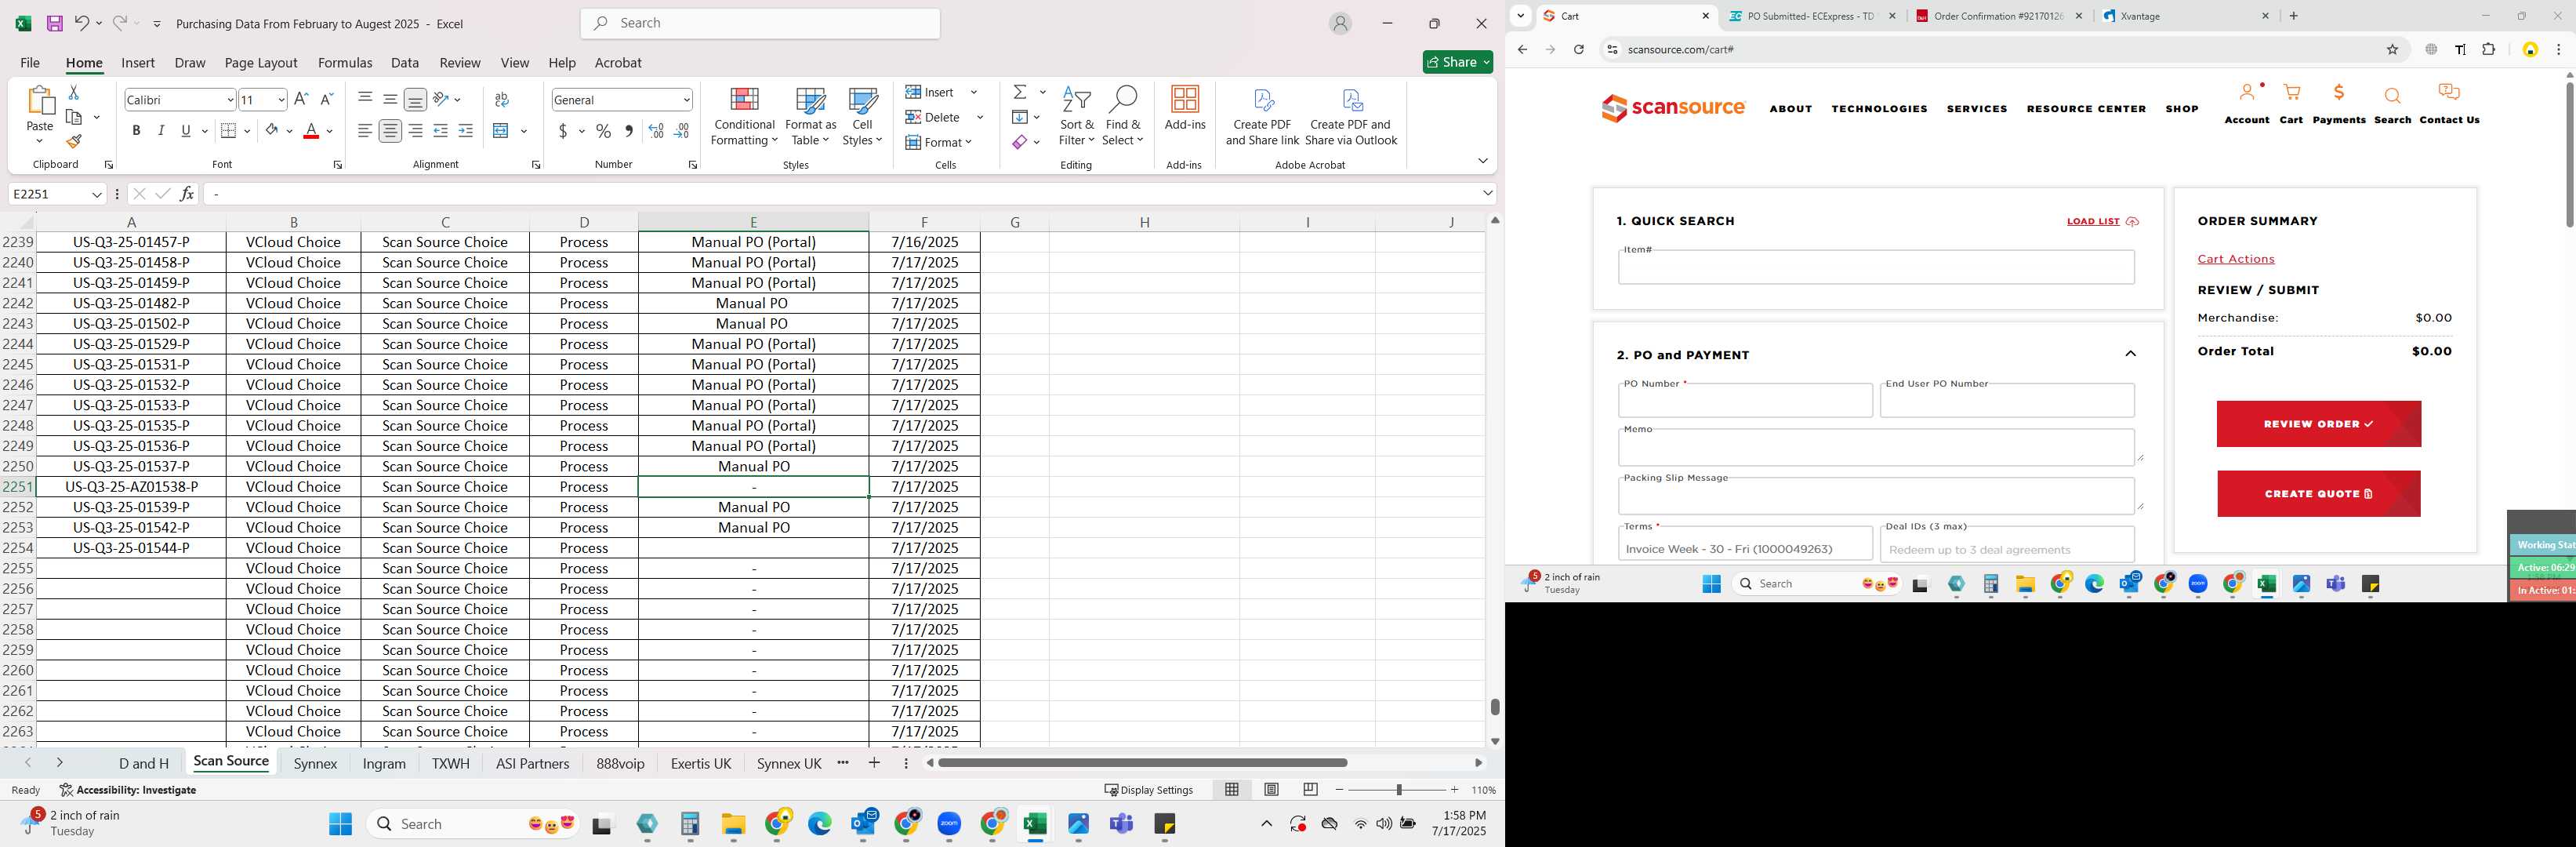
Task: Click Increase Indent icon
Action: [466, 131]
